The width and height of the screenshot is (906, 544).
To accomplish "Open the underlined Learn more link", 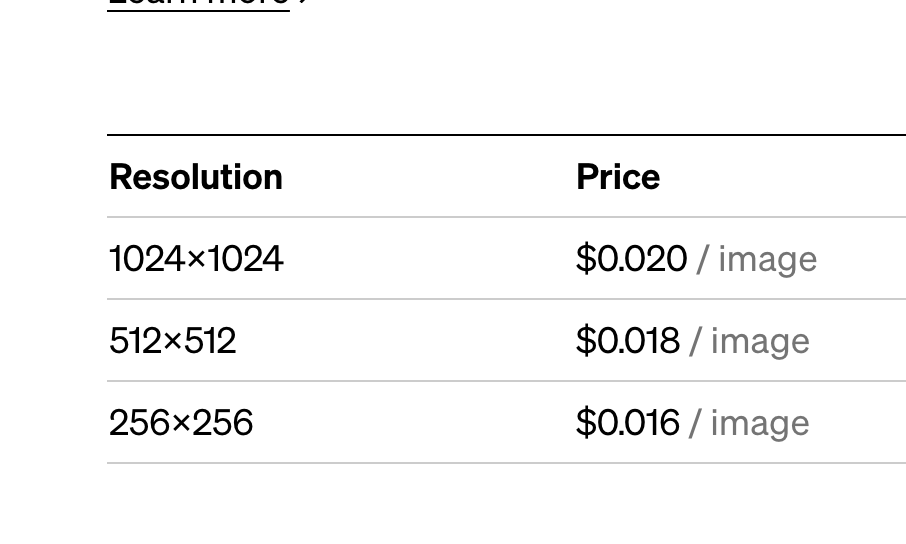I will click(198, 4).
